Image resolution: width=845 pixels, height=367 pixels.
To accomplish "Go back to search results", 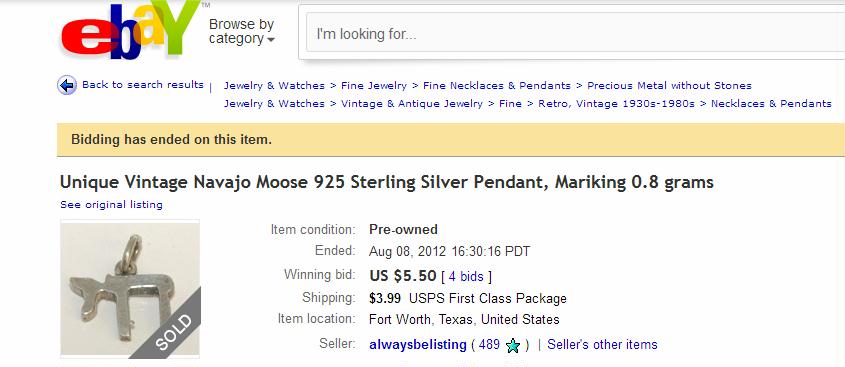I will (143, 85).
